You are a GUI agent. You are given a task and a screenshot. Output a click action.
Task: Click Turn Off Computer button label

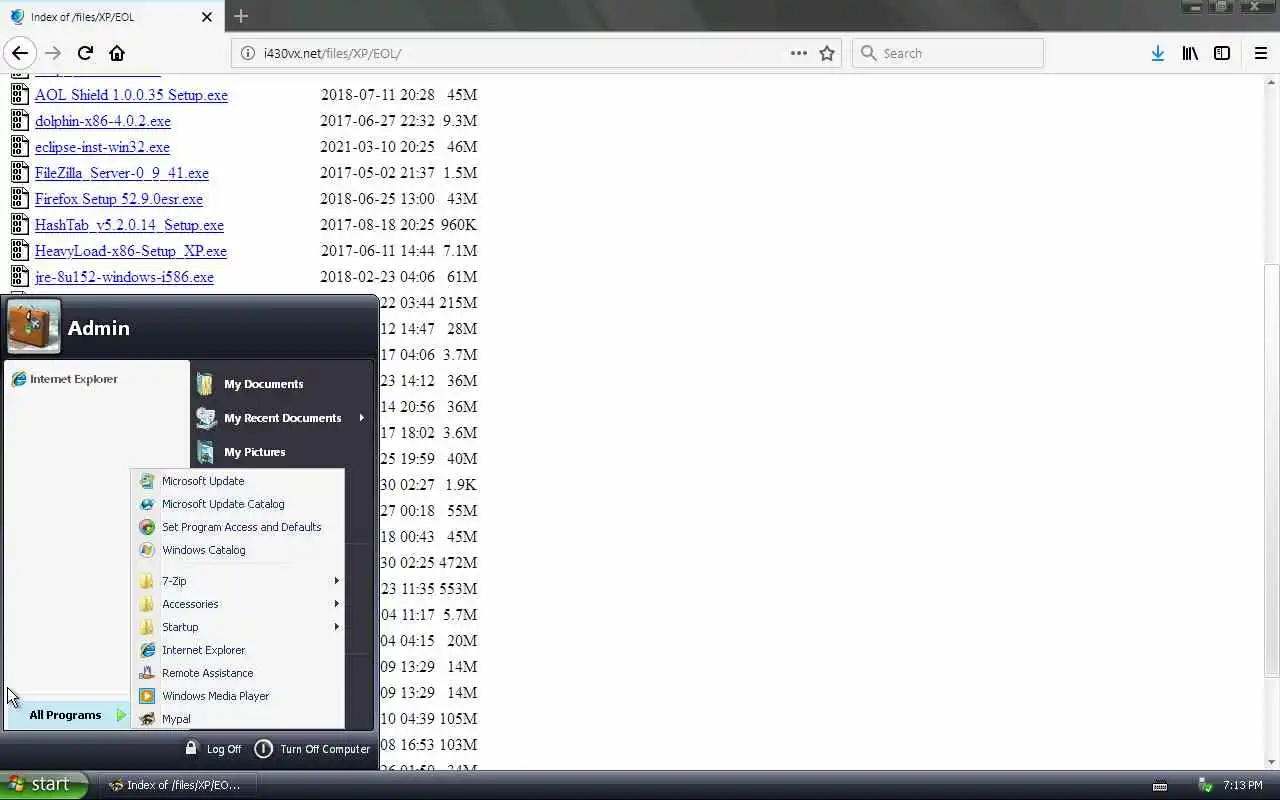click(x=325, y=749)
